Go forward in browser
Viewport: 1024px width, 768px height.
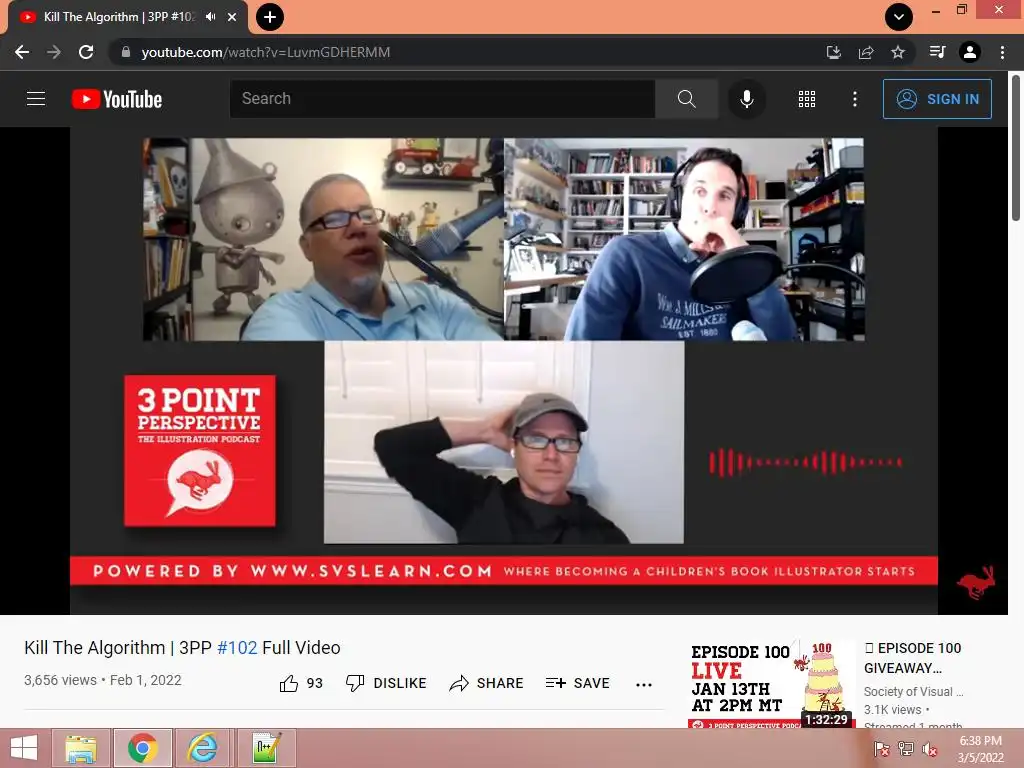pos(54,52)
